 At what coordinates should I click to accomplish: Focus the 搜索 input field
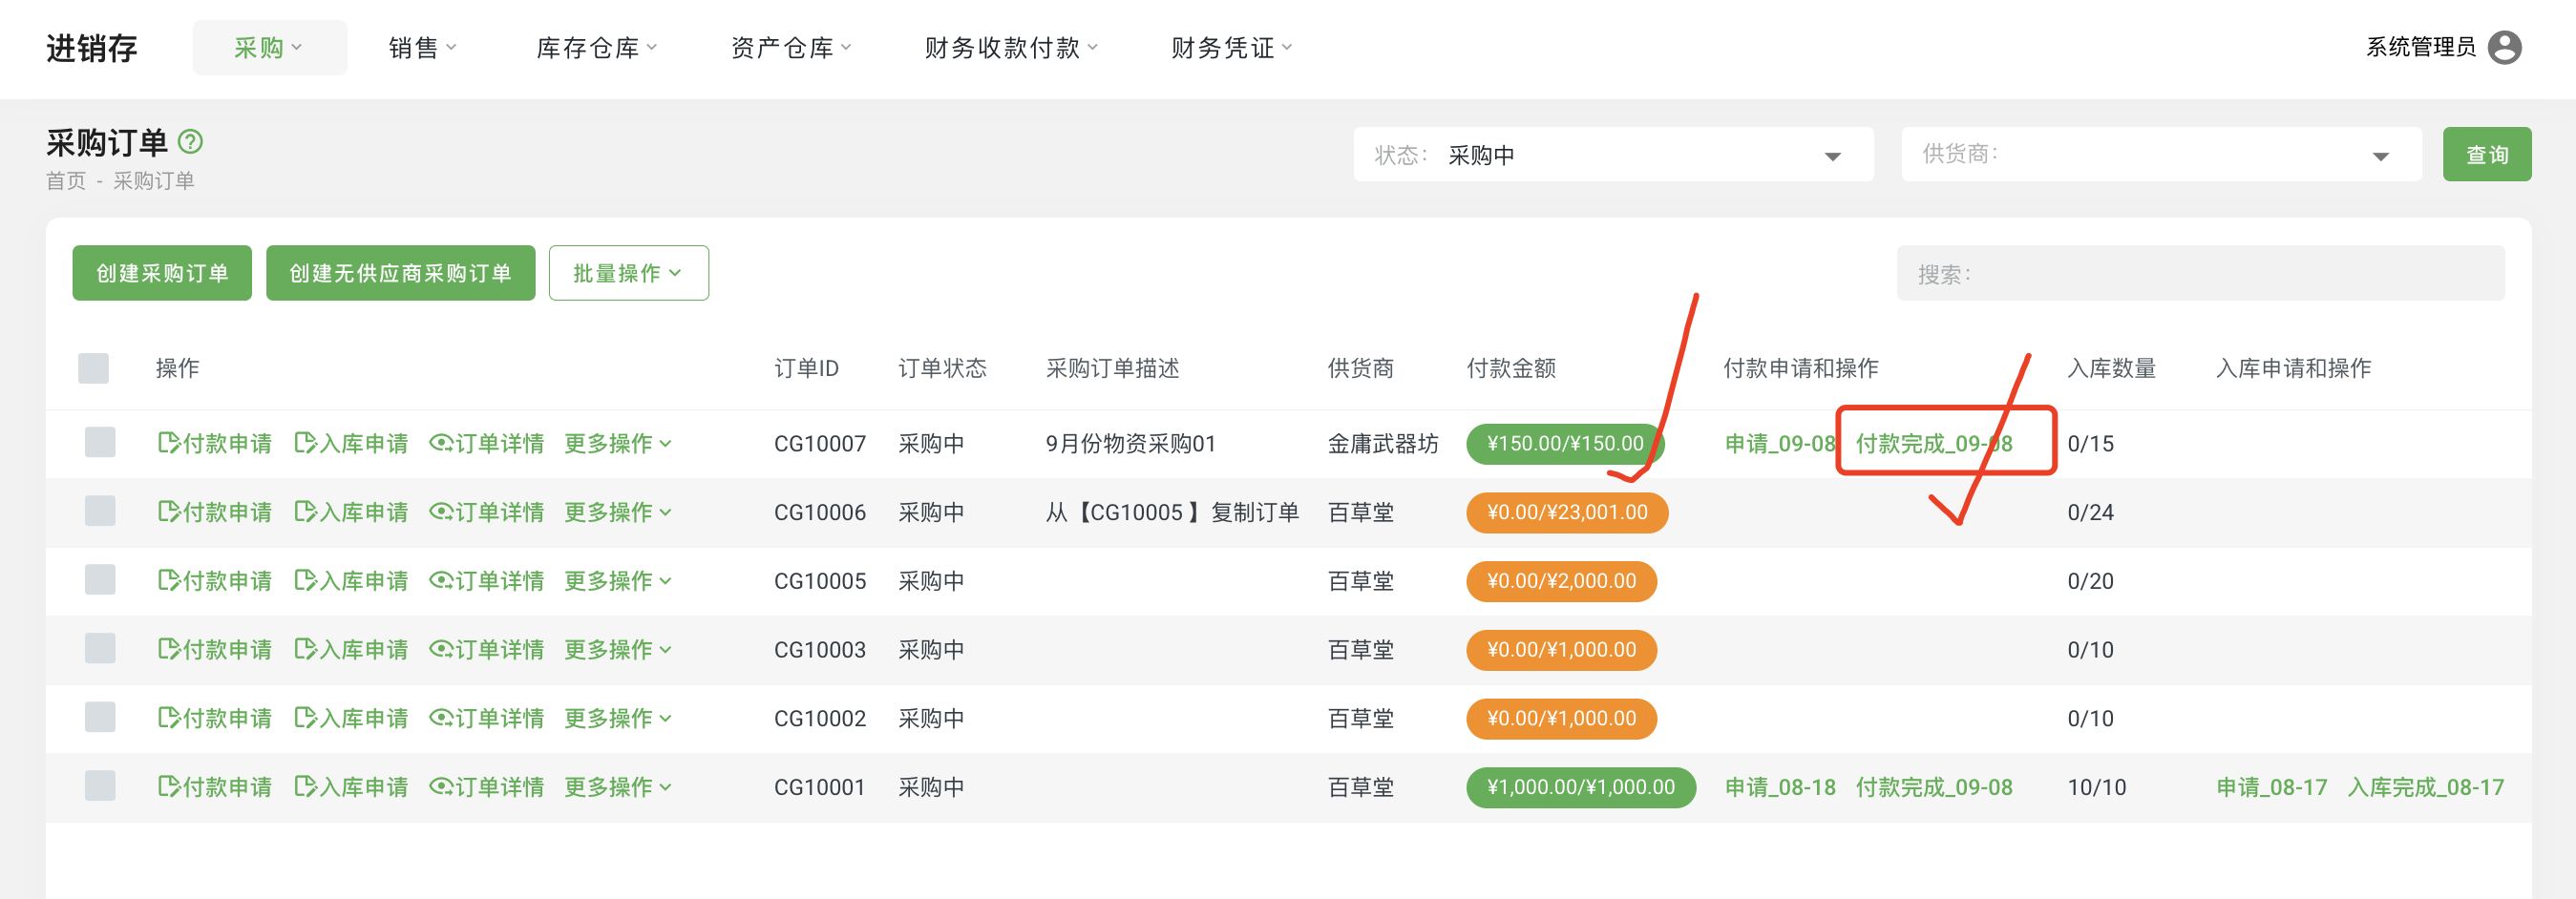(2200, 273)
